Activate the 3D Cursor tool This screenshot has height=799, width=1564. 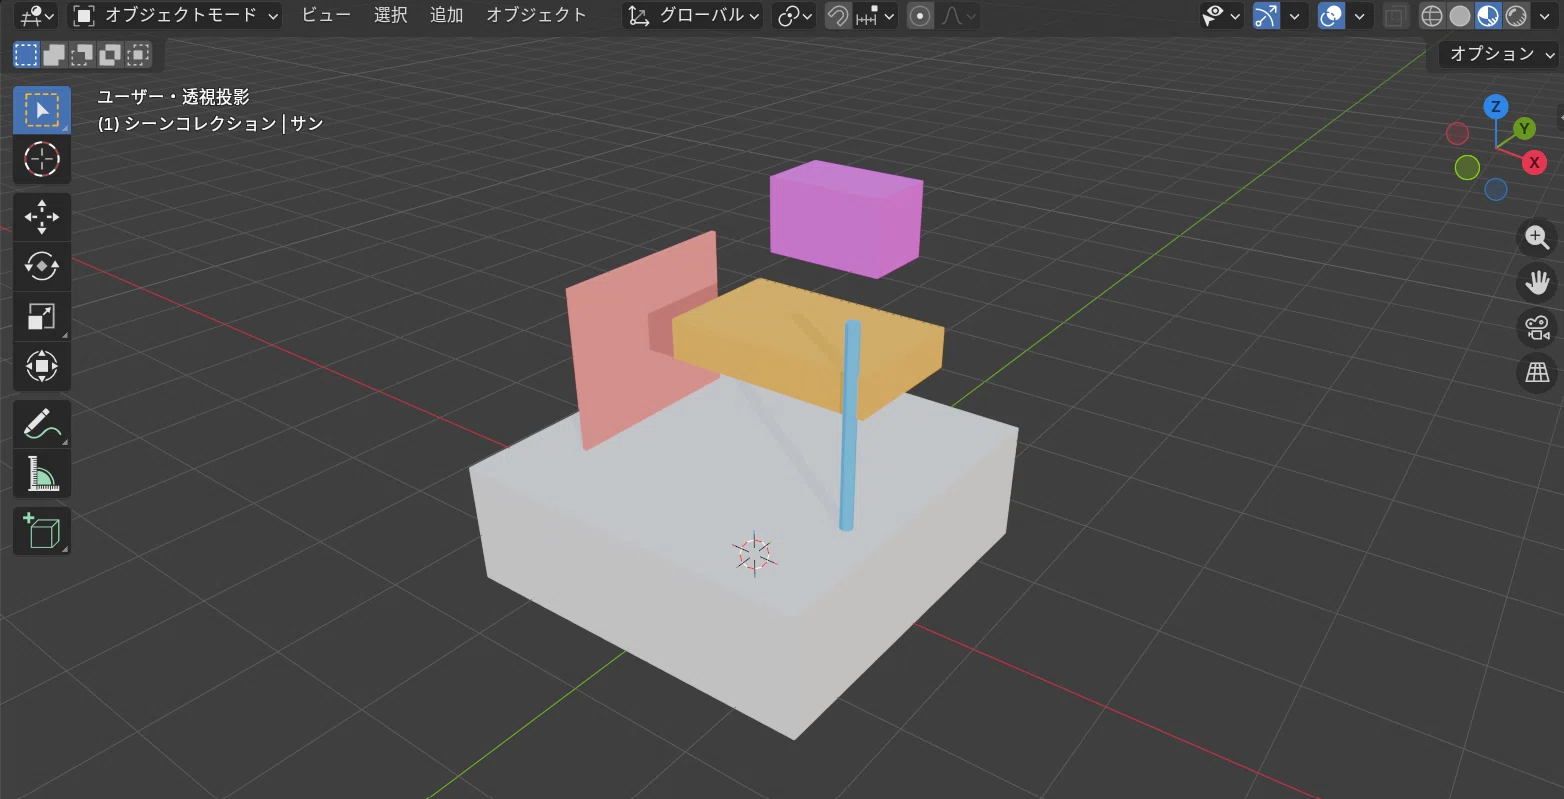tap(41, 159)
